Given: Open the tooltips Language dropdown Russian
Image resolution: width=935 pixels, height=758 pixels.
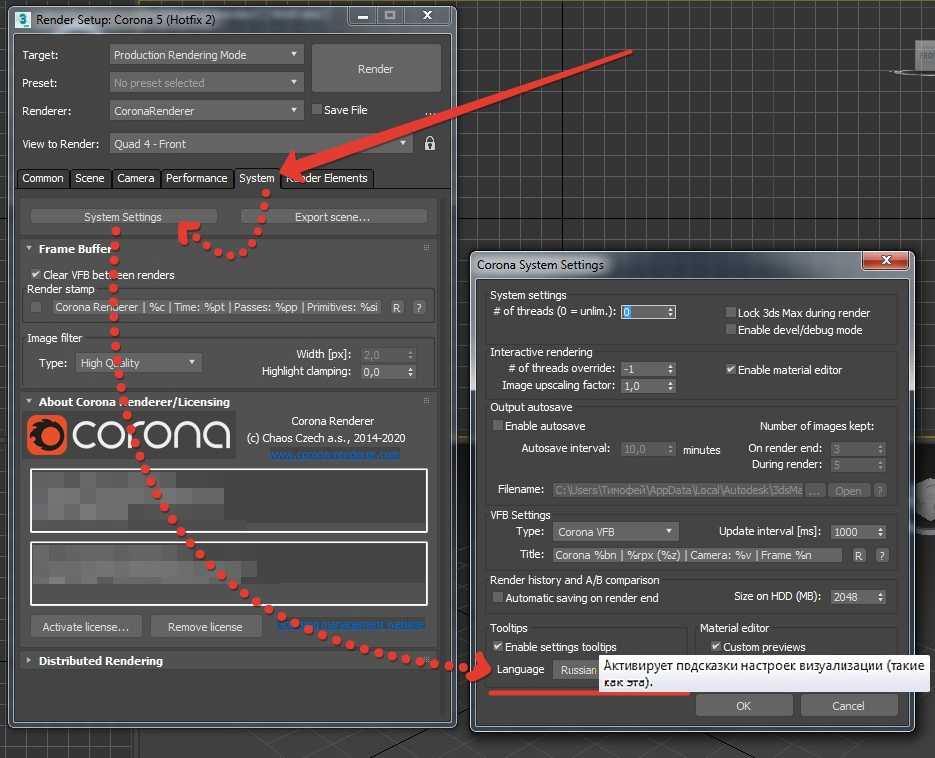Looking at the screenshot, I should coord(576,670).
